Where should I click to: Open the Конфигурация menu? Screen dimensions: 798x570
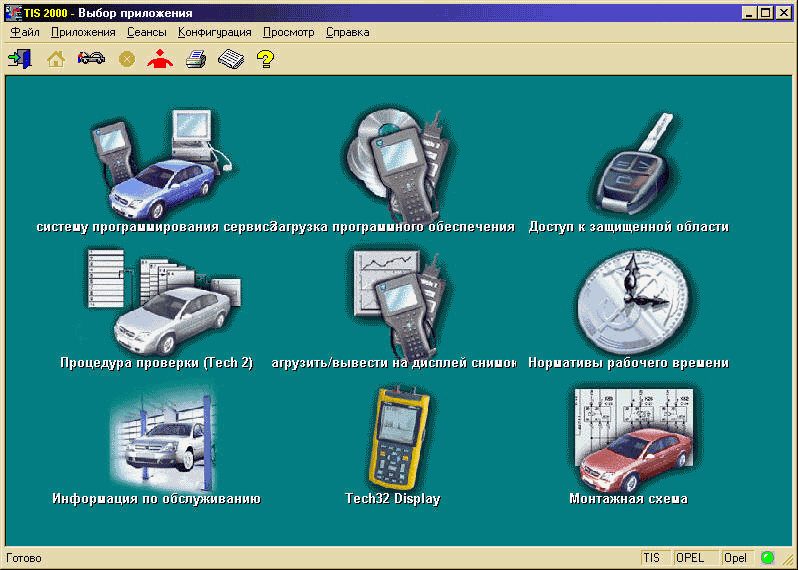click(x=215, y=32)
